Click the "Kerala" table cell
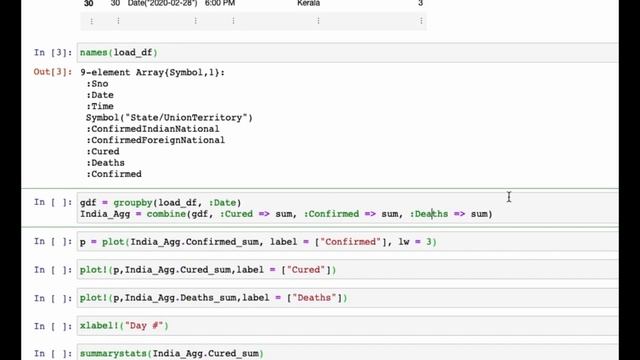The height and width of the screenshot is (360, 640). [x=309, y=3]
